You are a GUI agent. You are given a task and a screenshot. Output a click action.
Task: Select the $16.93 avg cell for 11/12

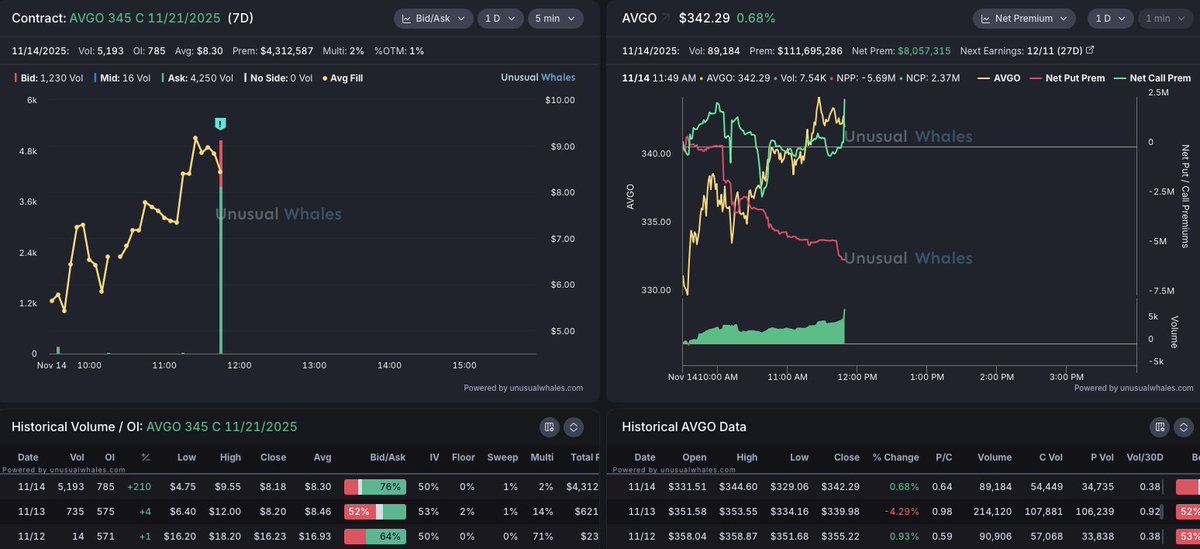pyautogui.click(x=315, y=536)
